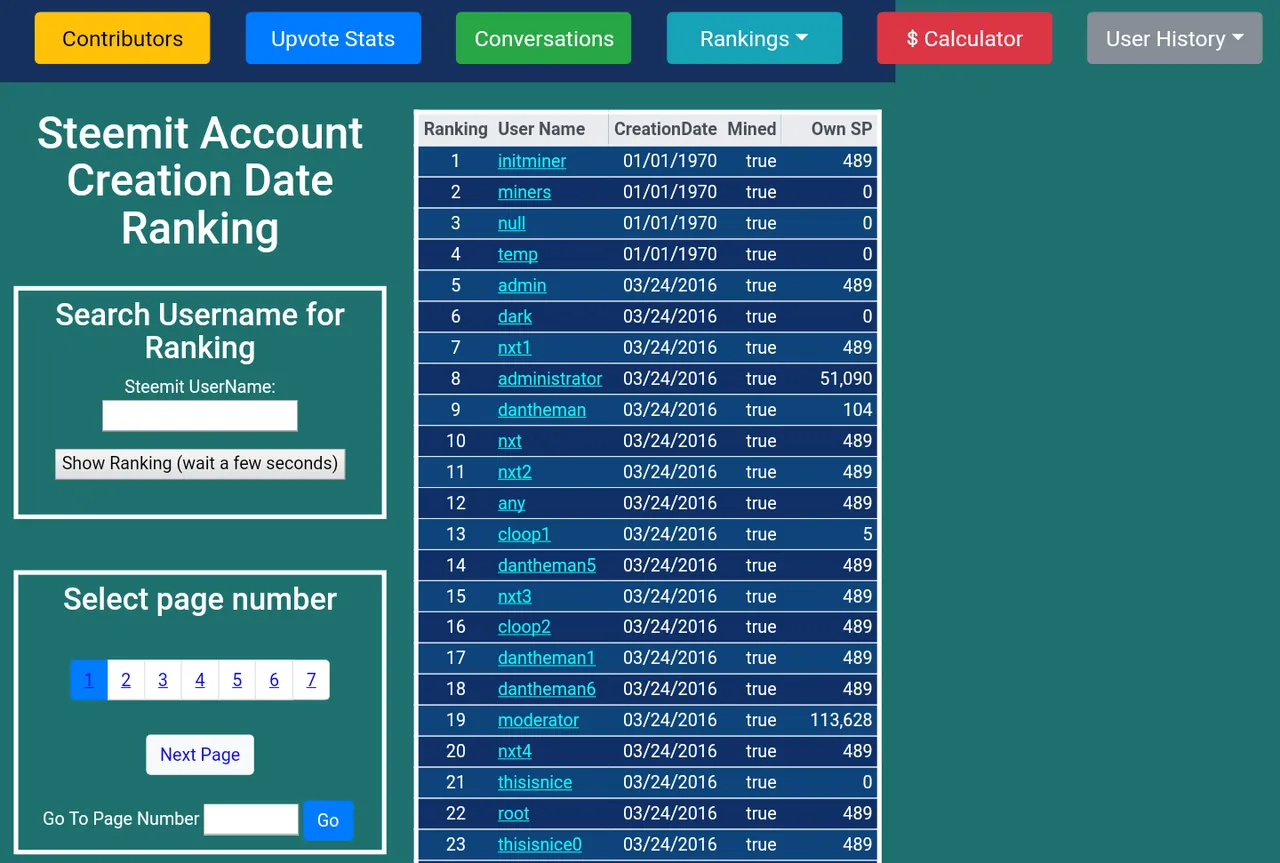
Task: Focus the Steemit UserName input field
Action: [200, 415]
